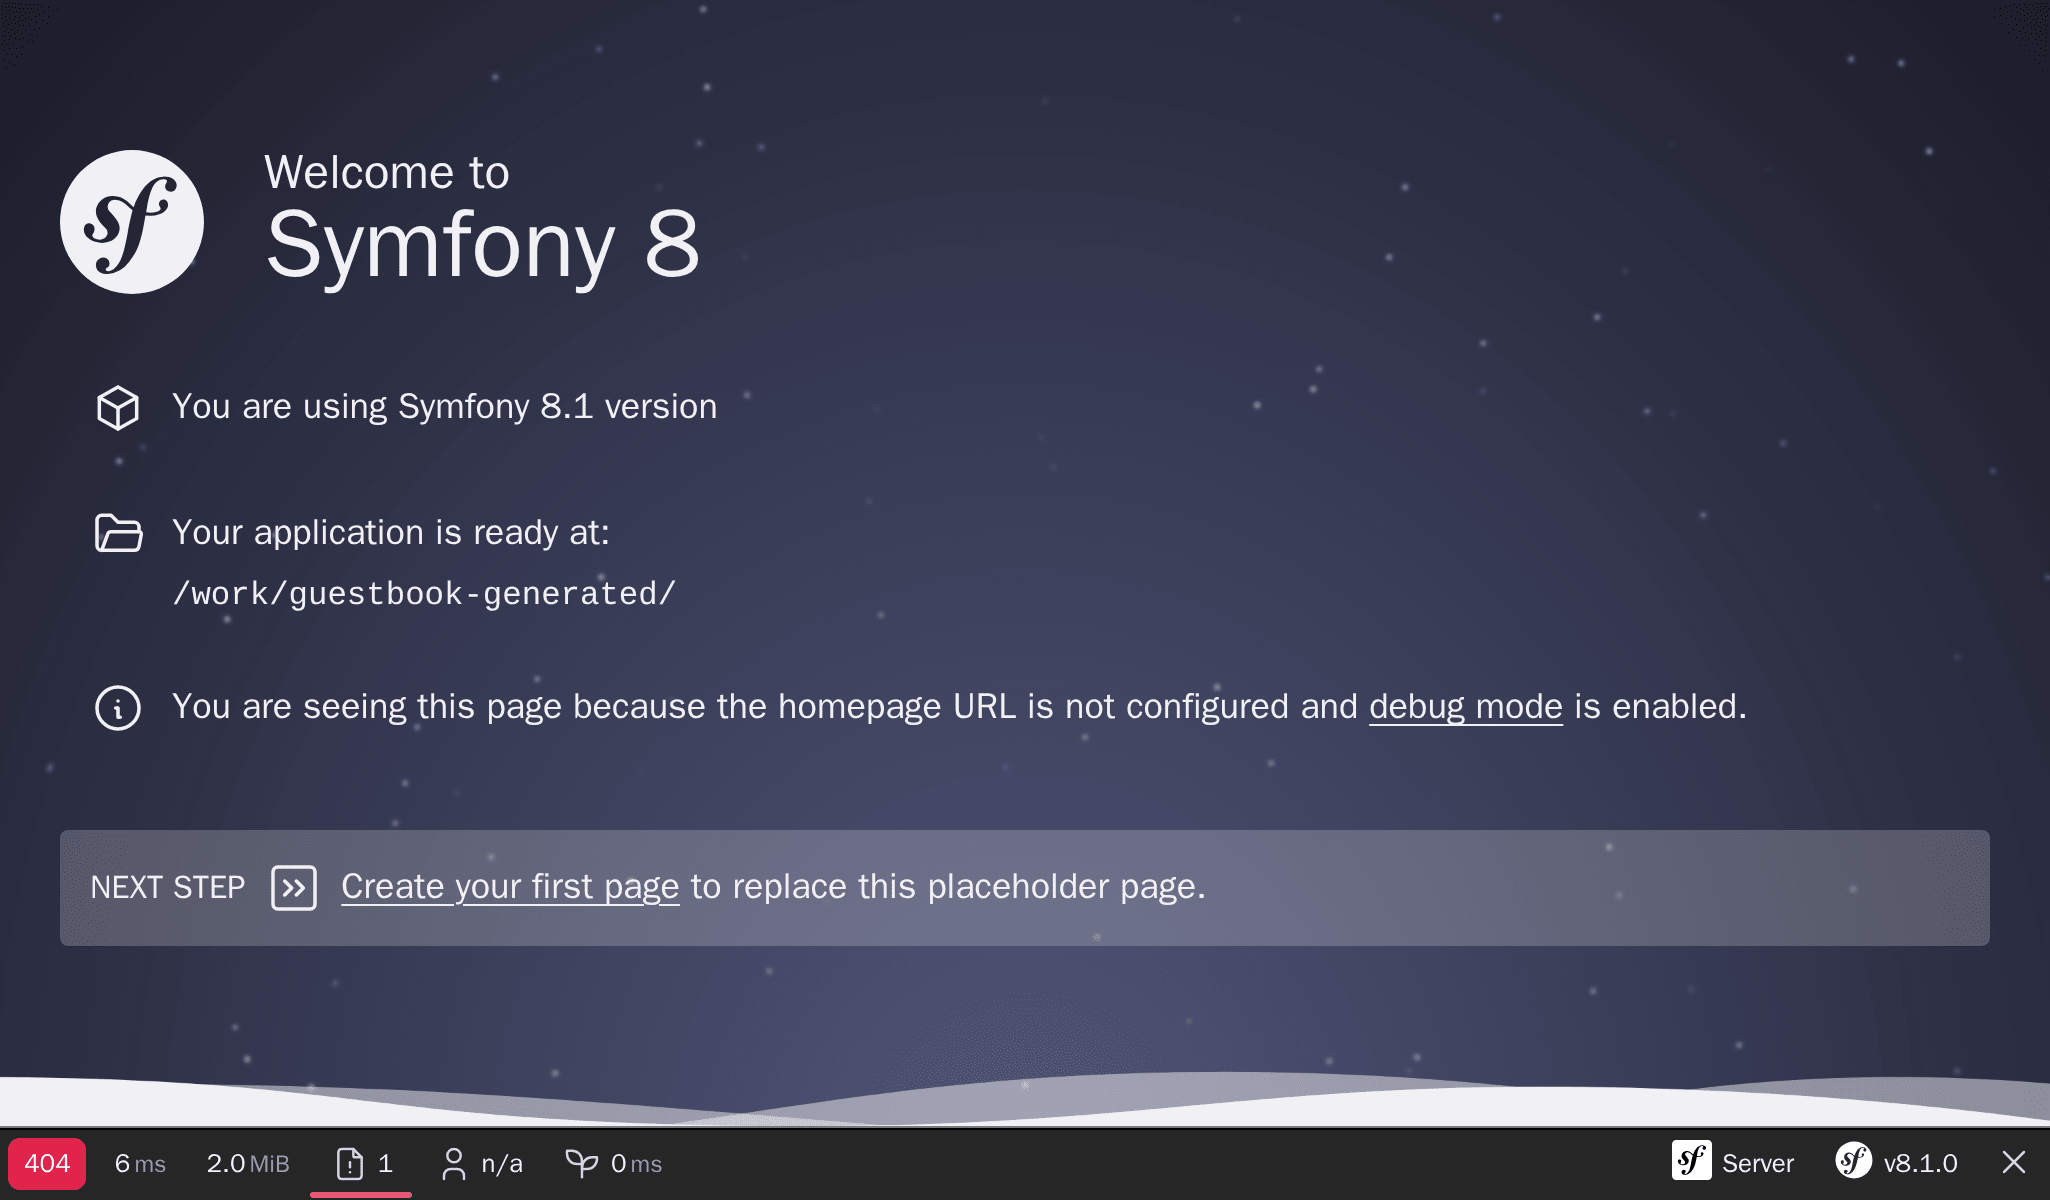2050x1200 pixels.
Task: Open the 2.0 MiB memory usage panel
Action: (248, 1164)
